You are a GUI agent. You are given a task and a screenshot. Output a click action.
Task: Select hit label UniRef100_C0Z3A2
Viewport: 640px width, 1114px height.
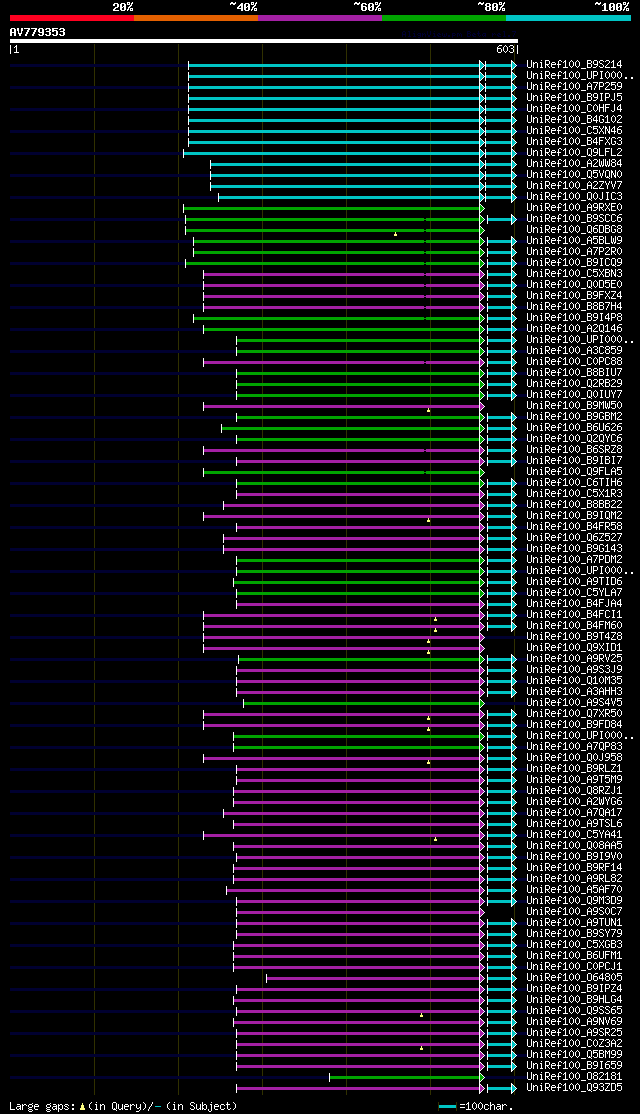574,1044
